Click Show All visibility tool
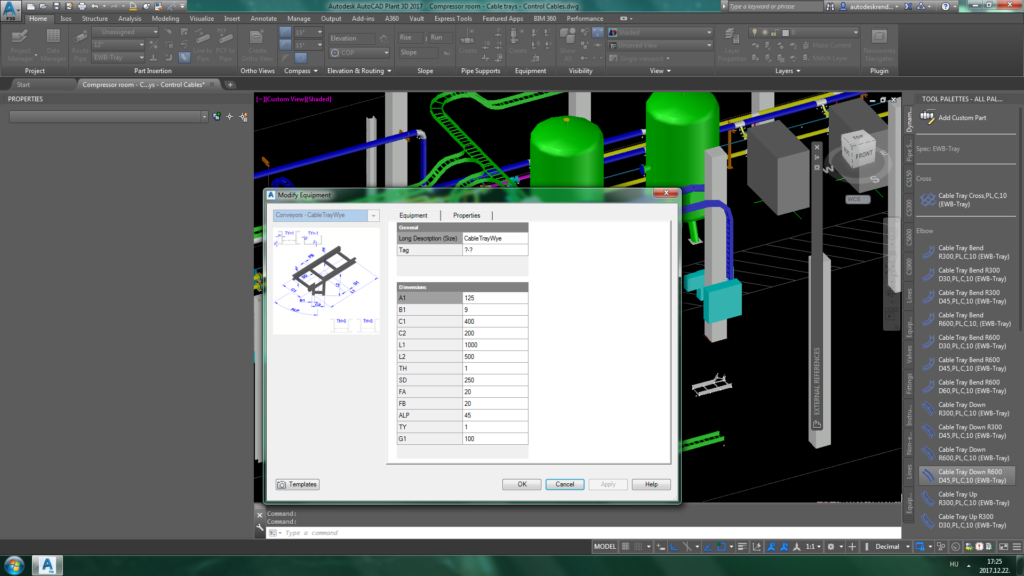 (x=568, y=45)
